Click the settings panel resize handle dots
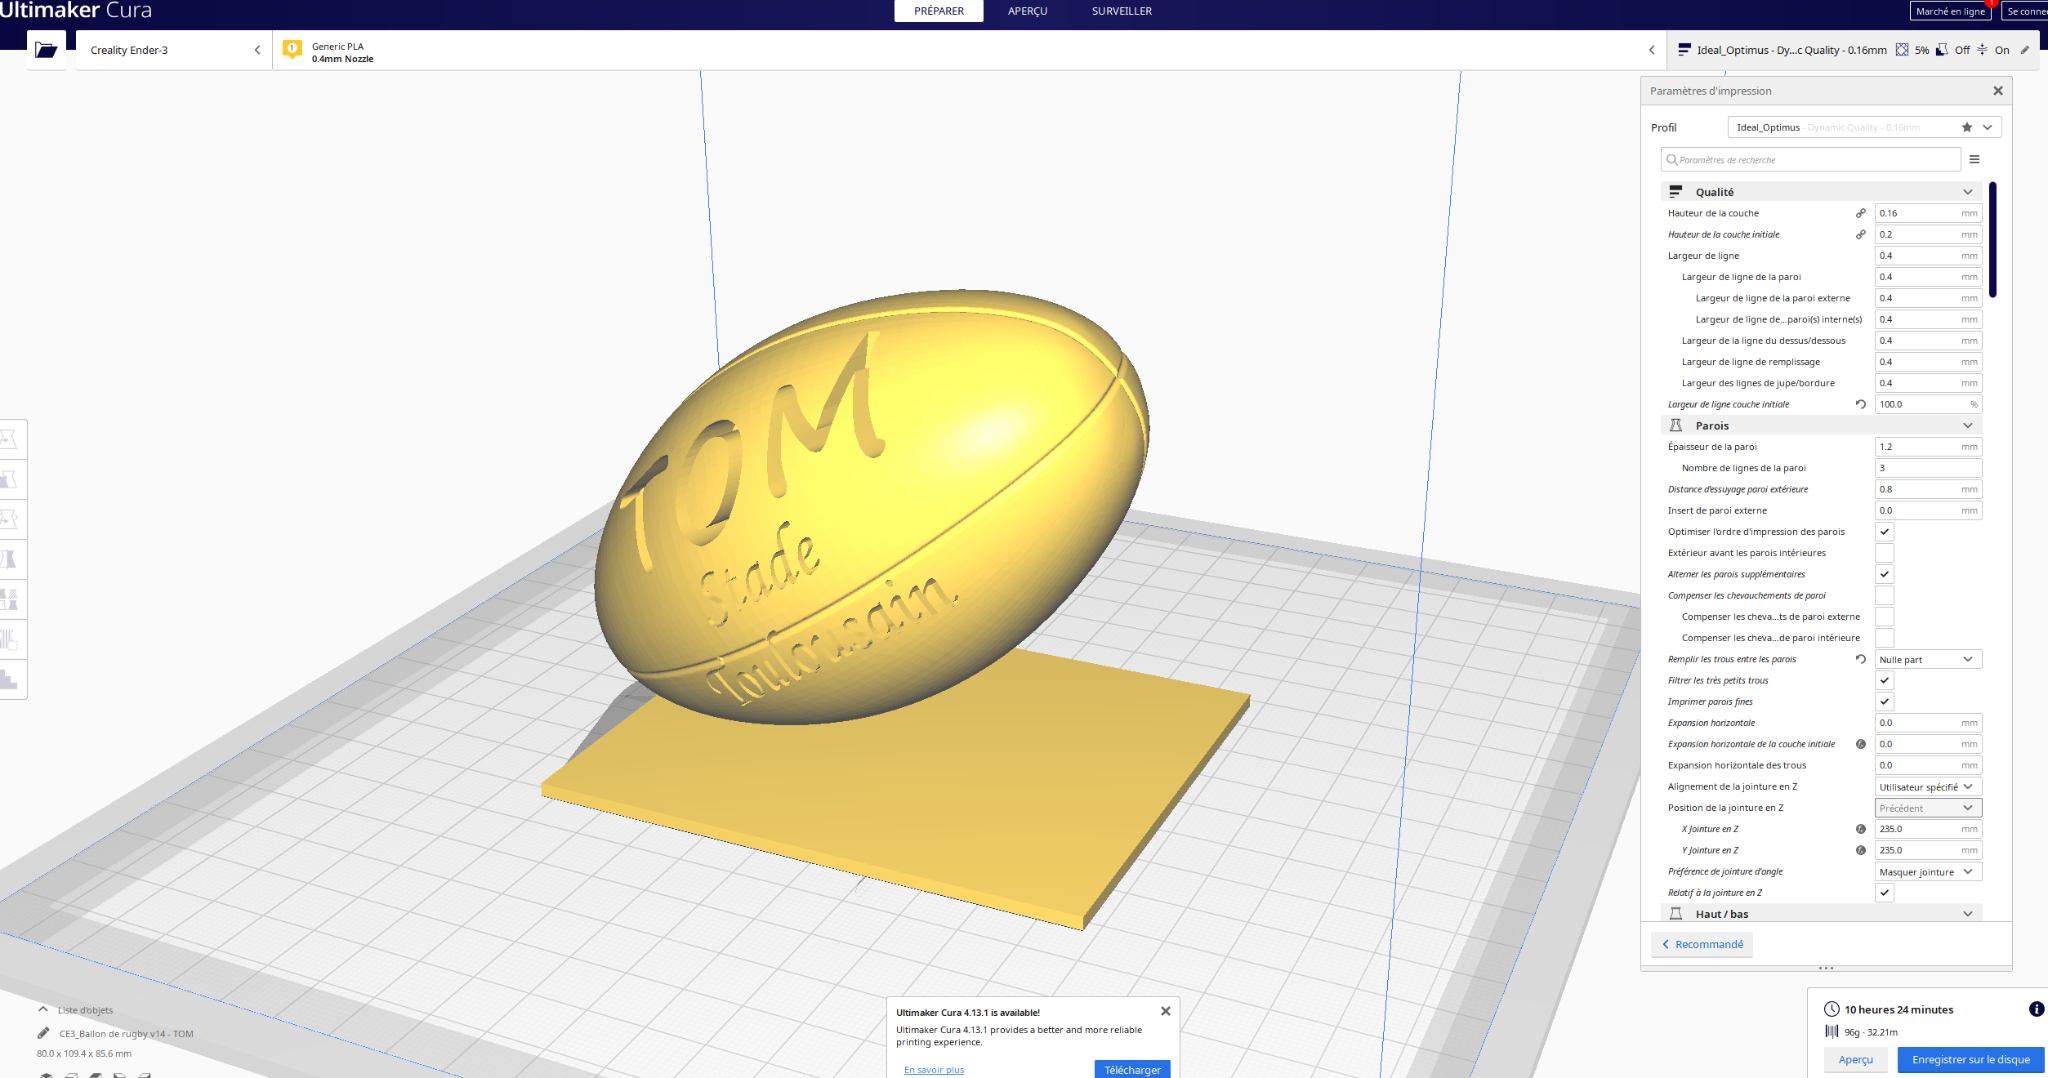Viewport: 2048px width, 1078px height. pyautogui.click(x=1826, y=968)
